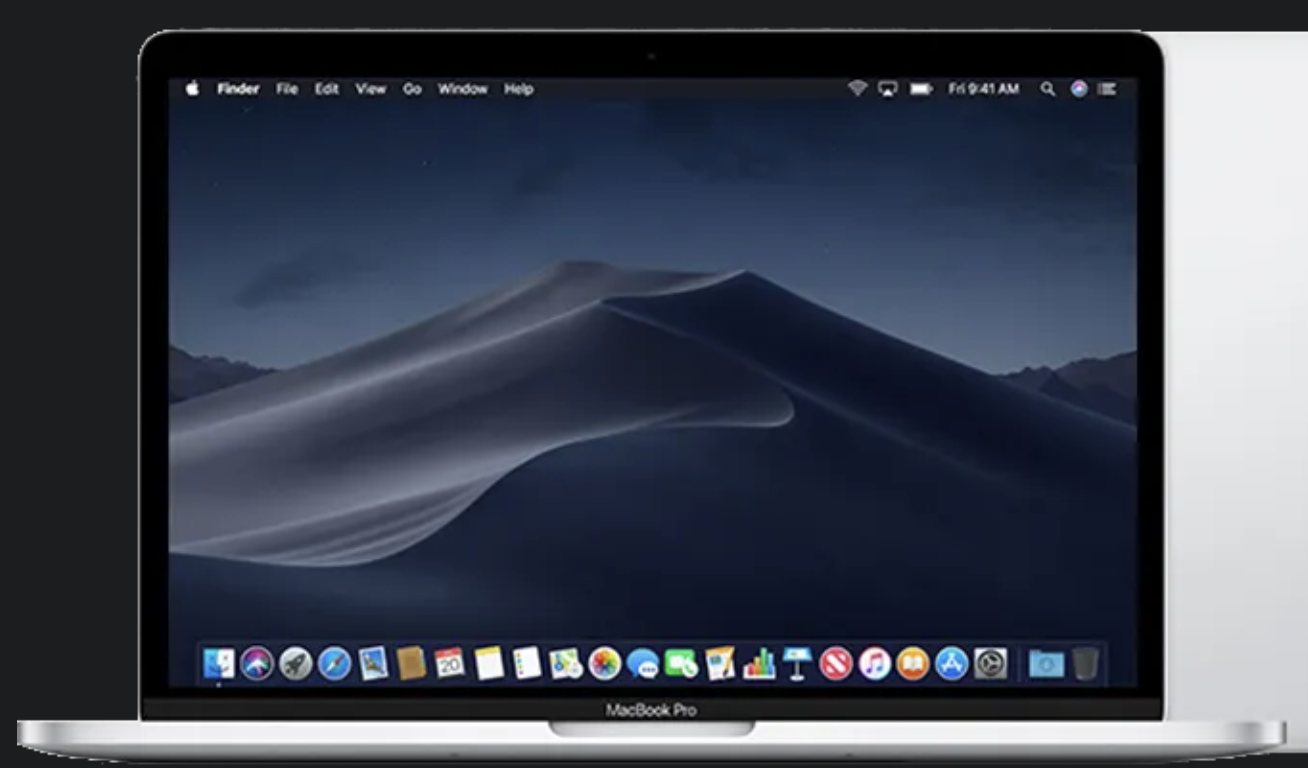Open the Window menu
1308x768 pixels.
pyautogui.click(x=462, y=89)
